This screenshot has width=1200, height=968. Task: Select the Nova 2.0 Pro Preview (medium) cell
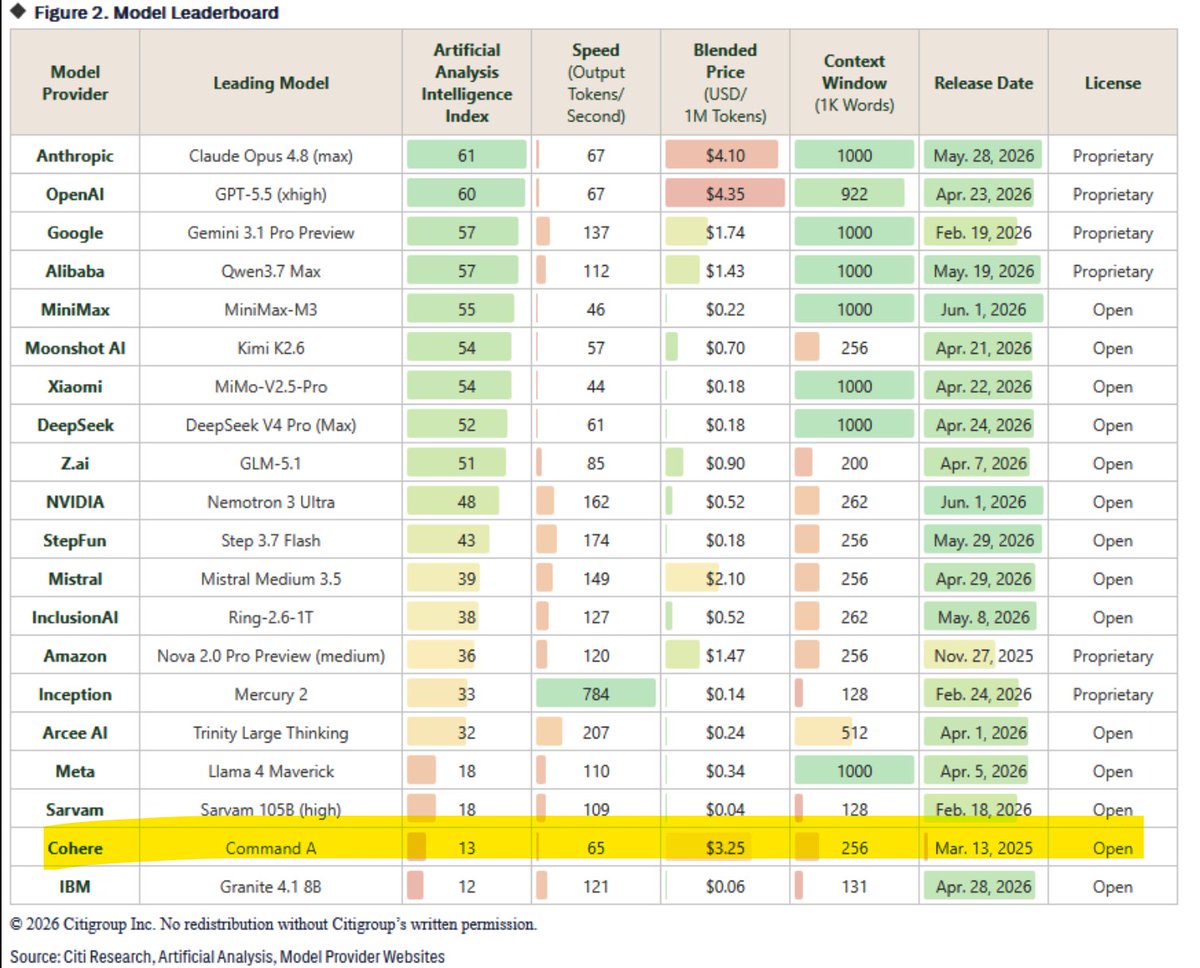tap(271, 656)
